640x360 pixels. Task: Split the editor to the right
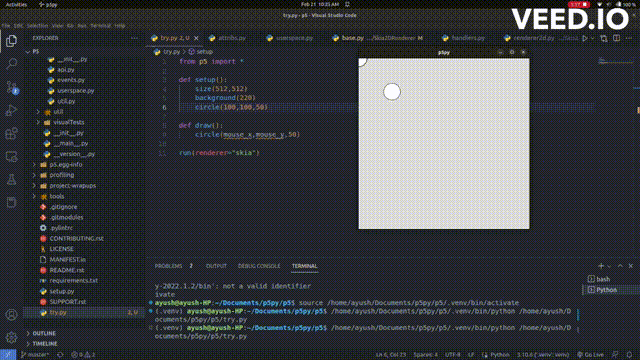[616, 38]
